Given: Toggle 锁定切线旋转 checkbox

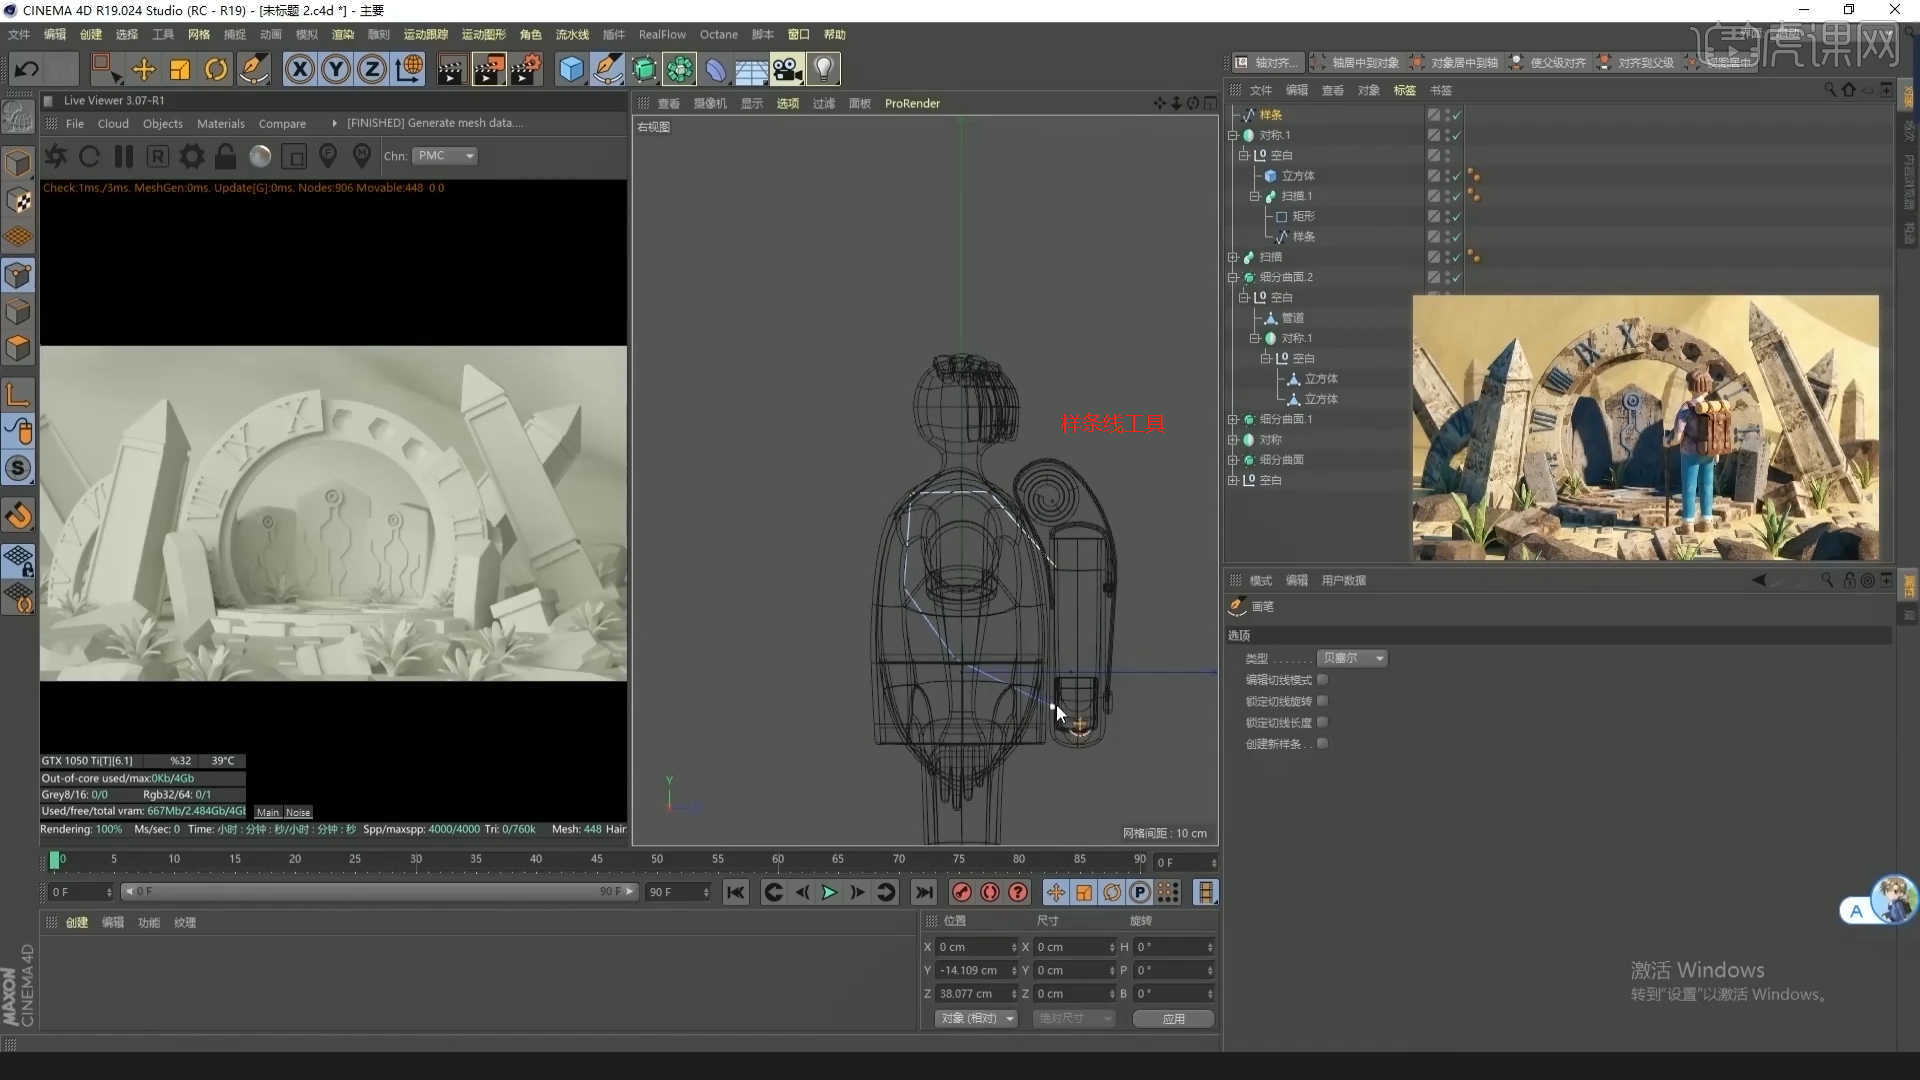Looking at the screenshot, I should (x=1322, y=701).
